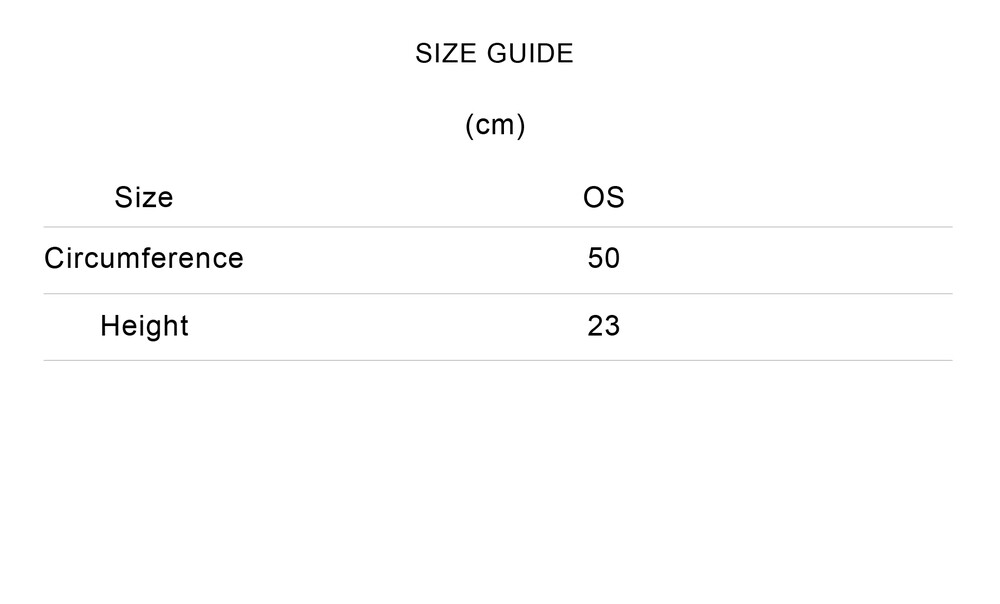Screen dimensions: 1000x604
Task: Click the divider line below the Size row
Action: click(x=498, y=227)
